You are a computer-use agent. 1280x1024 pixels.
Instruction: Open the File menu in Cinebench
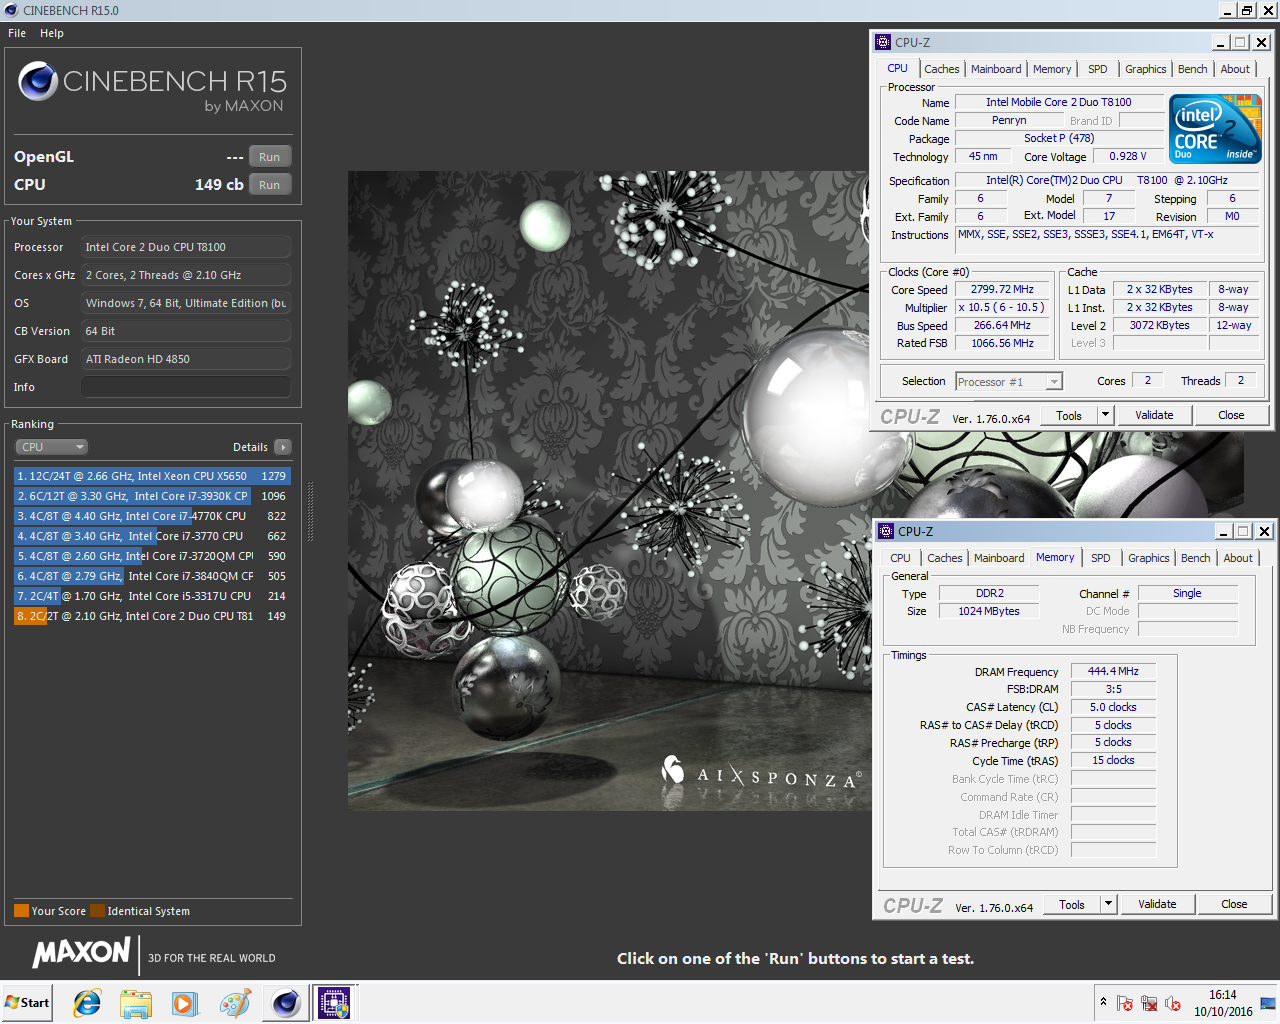pyautogui.click(x=17, y=33)
